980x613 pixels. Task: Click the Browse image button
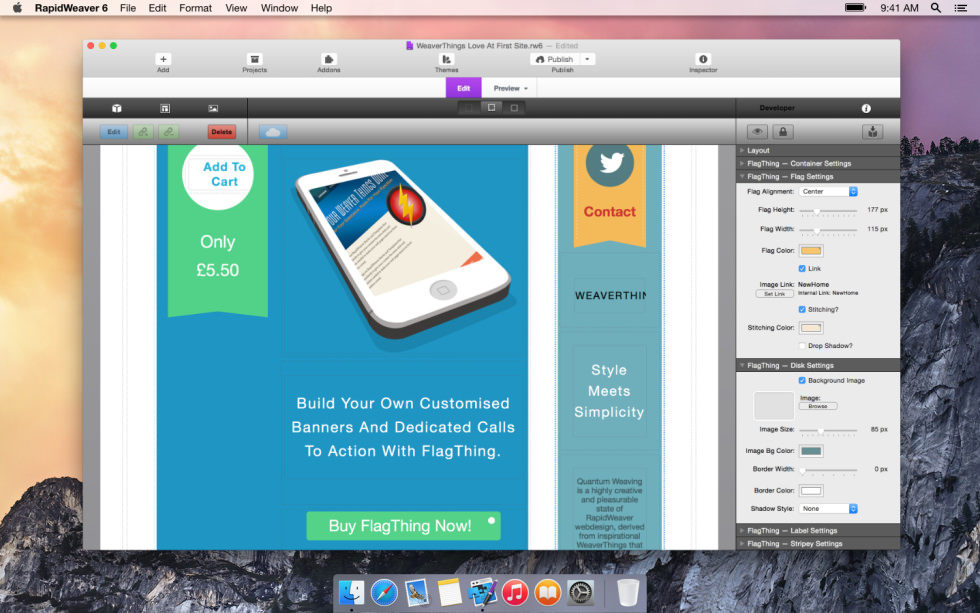pos(818,406)
